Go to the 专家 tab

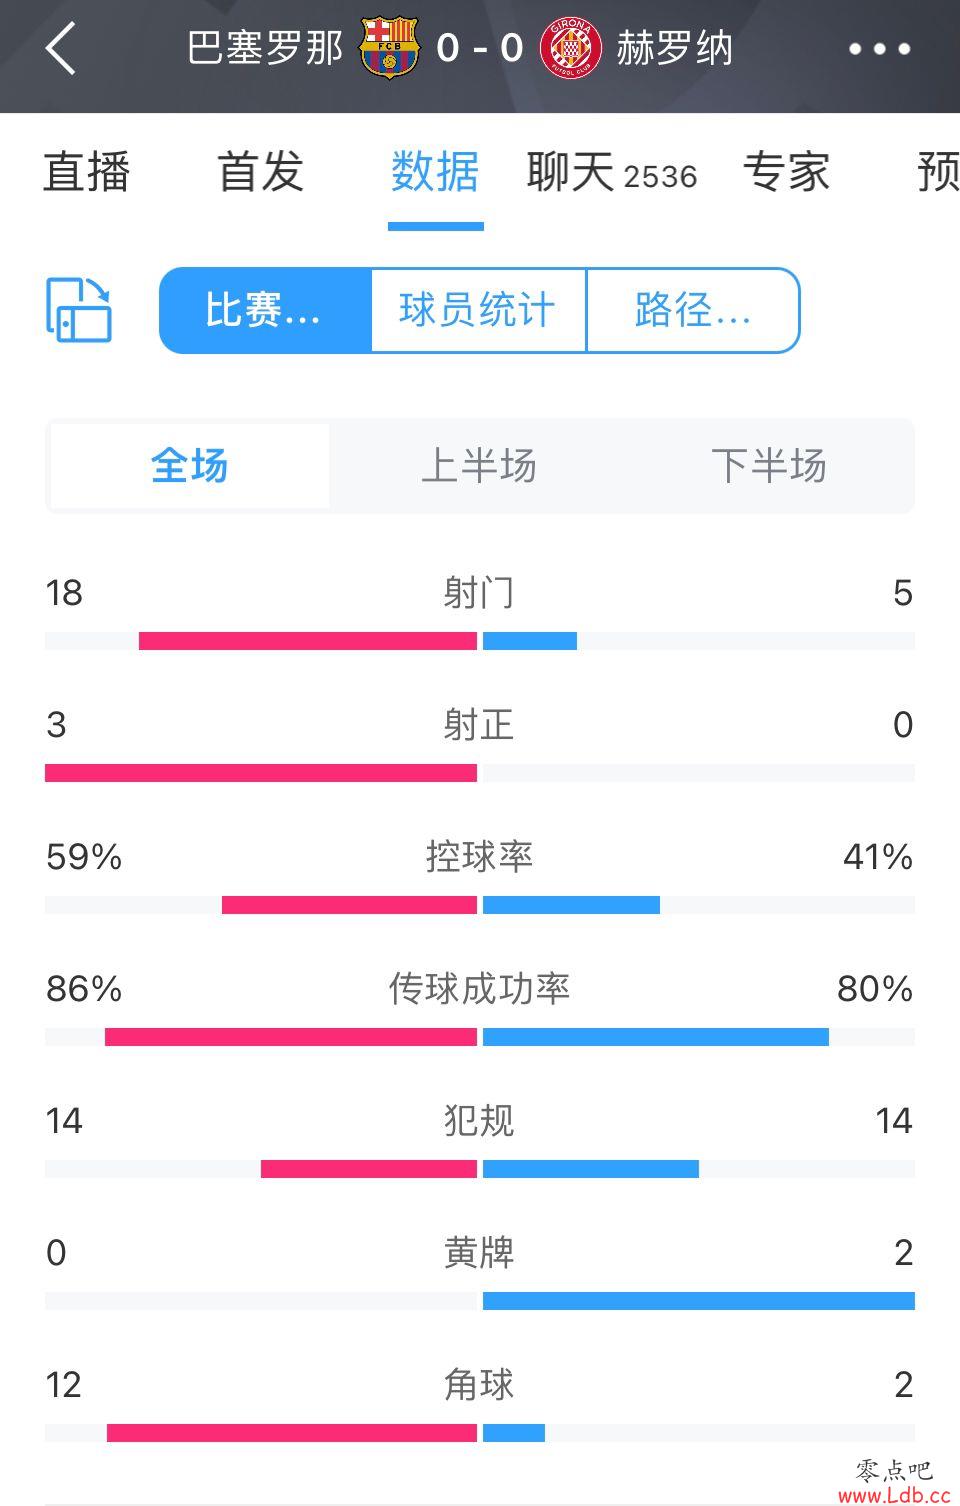786,172
